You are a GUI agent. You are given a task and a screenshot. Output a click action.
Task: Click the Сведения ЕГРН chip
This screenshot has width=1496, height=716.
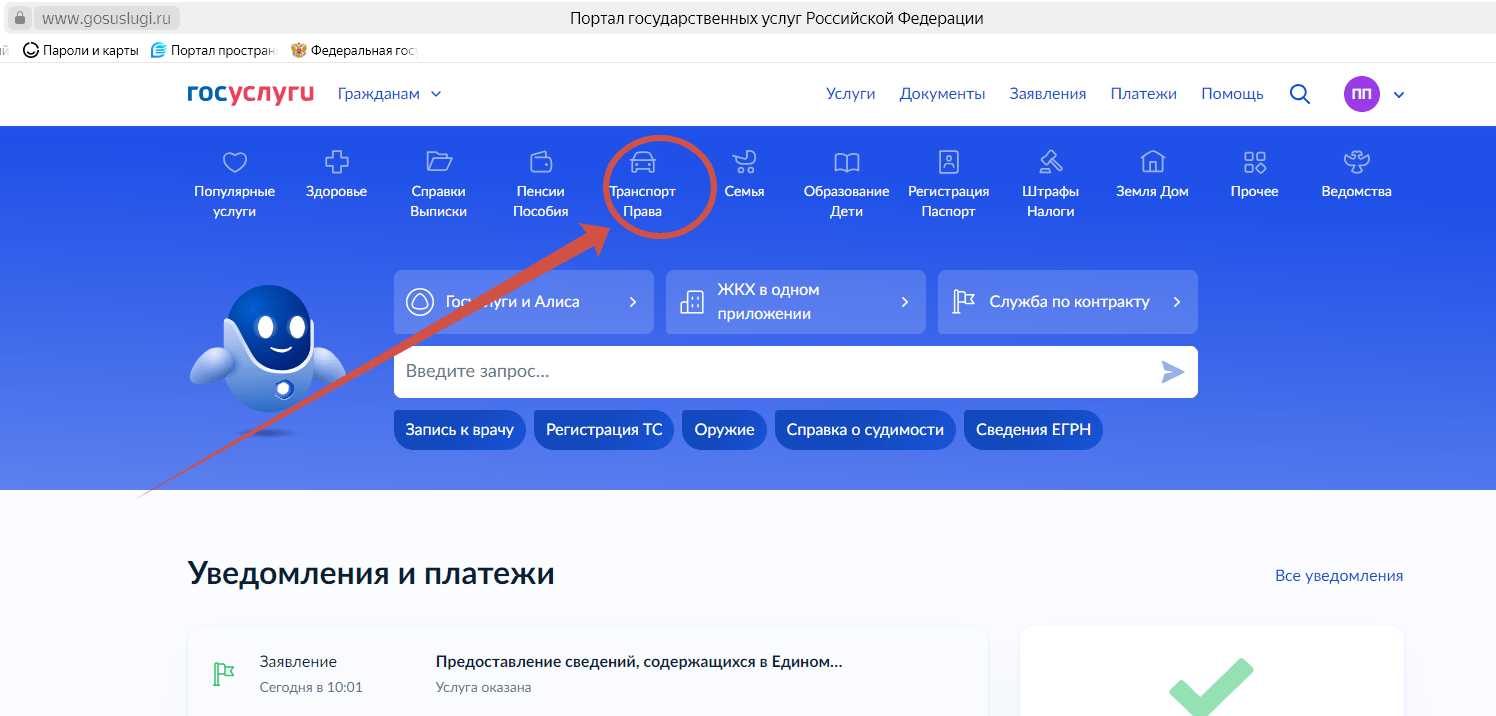point(1033,429)
